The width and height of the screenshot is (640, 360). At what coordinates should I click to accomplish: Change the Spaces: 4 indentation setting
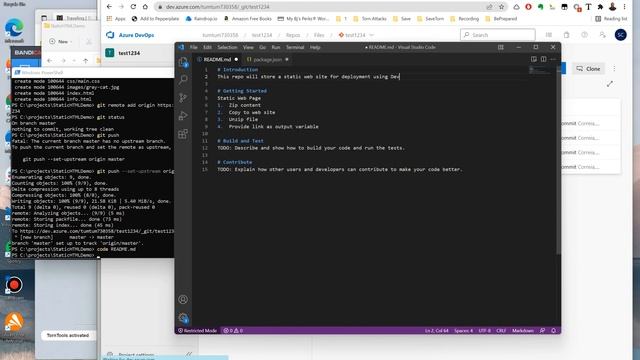coord(463,331)
